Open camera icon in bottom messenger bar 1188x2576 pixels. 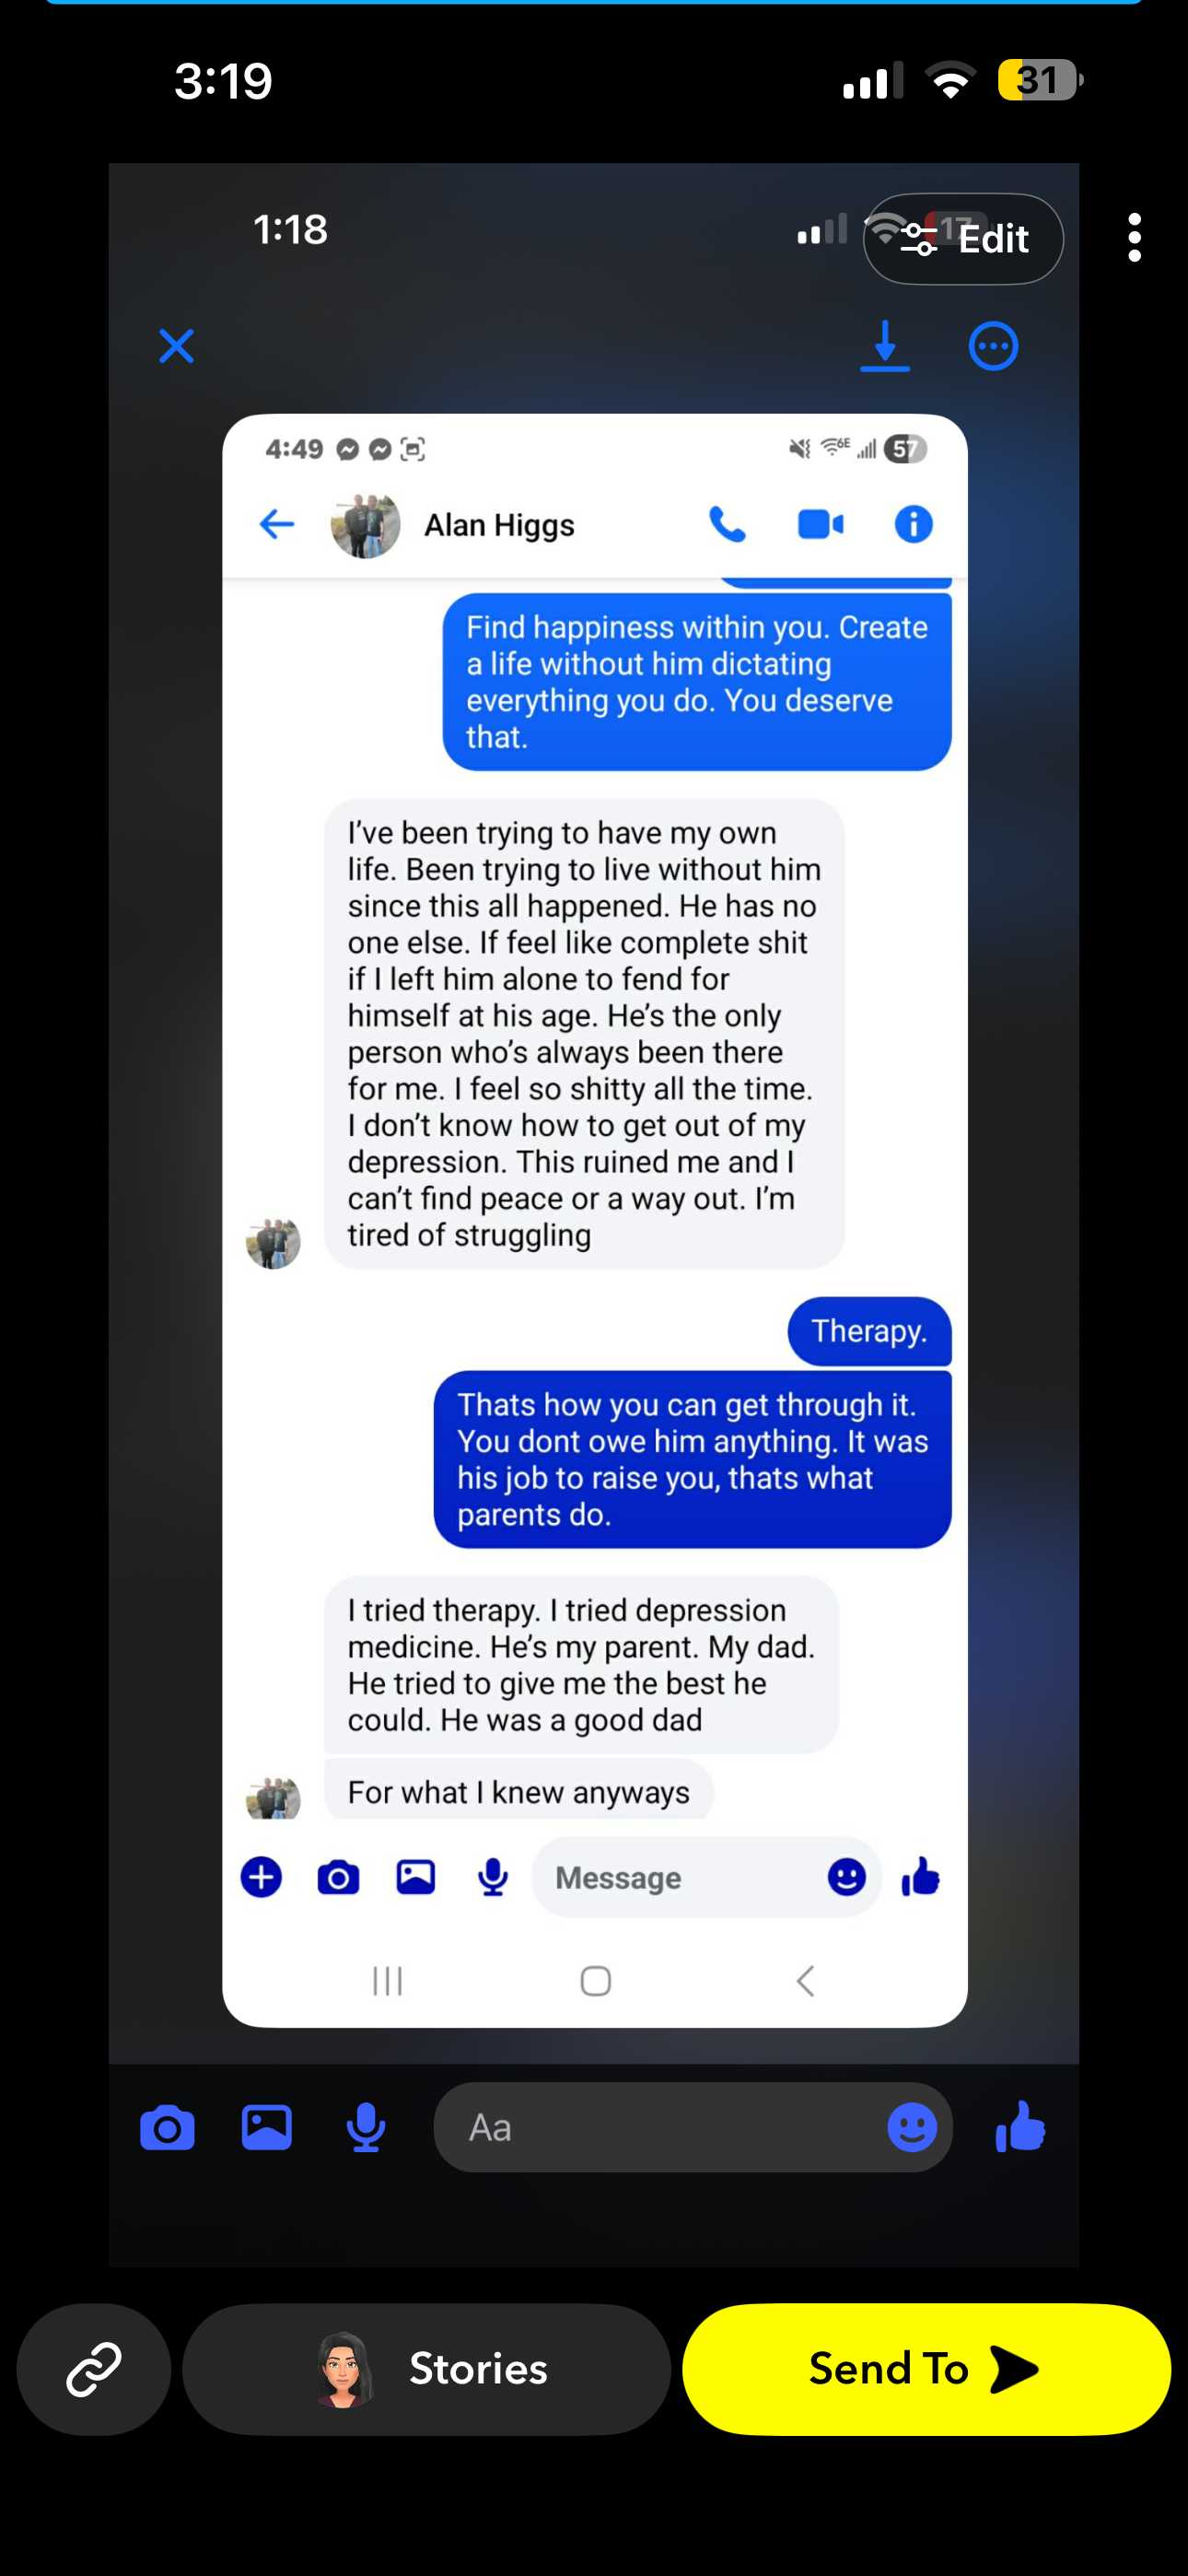click(x=167, y=2127)
